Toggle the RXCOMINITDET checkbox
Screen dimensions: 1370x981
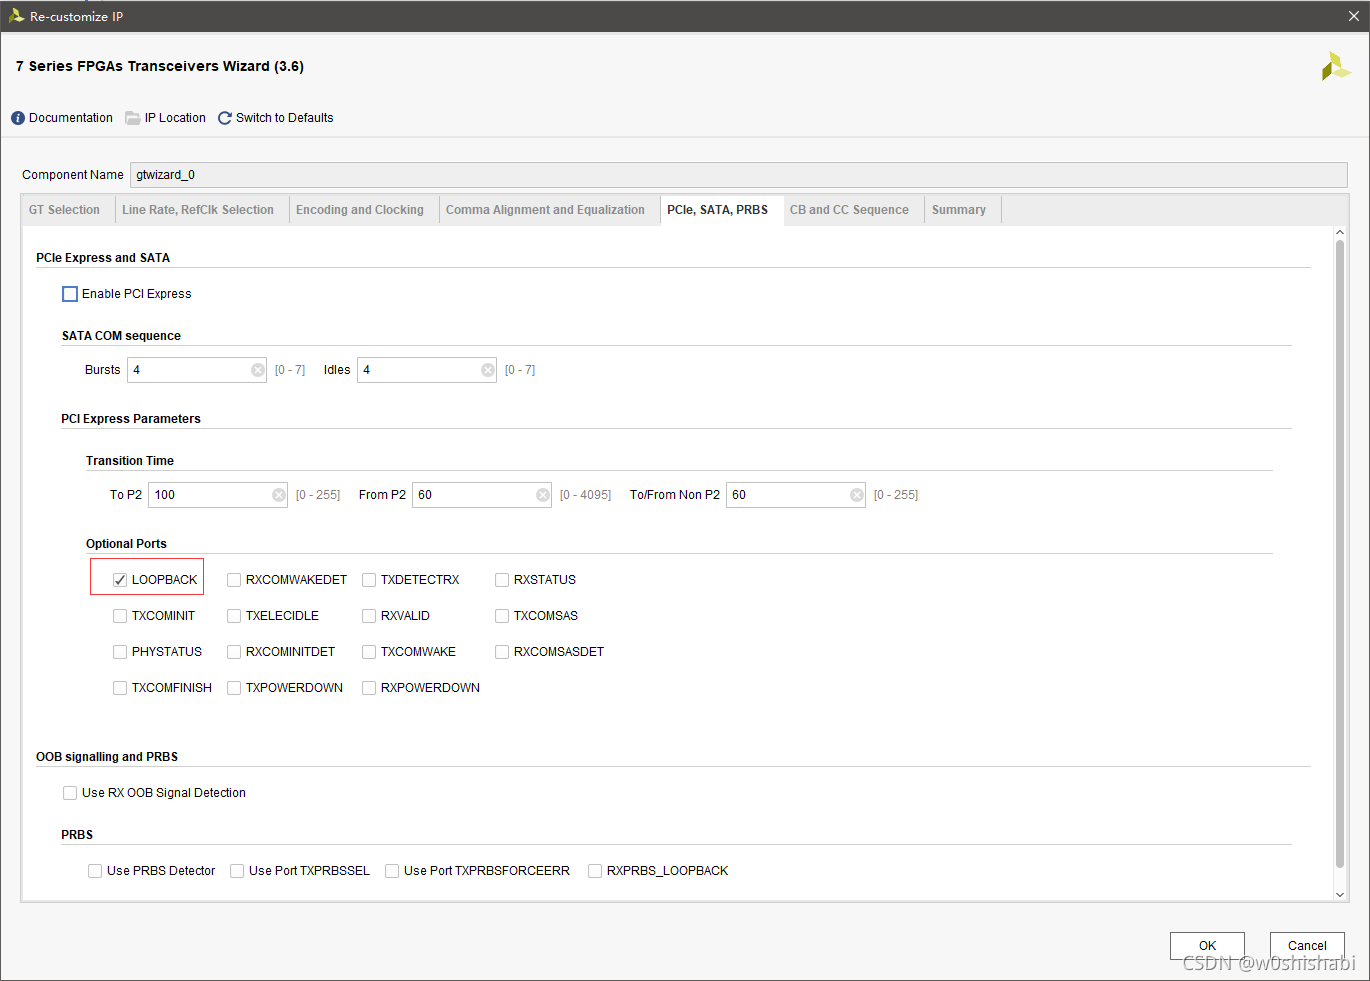click(x=234, y=652)
